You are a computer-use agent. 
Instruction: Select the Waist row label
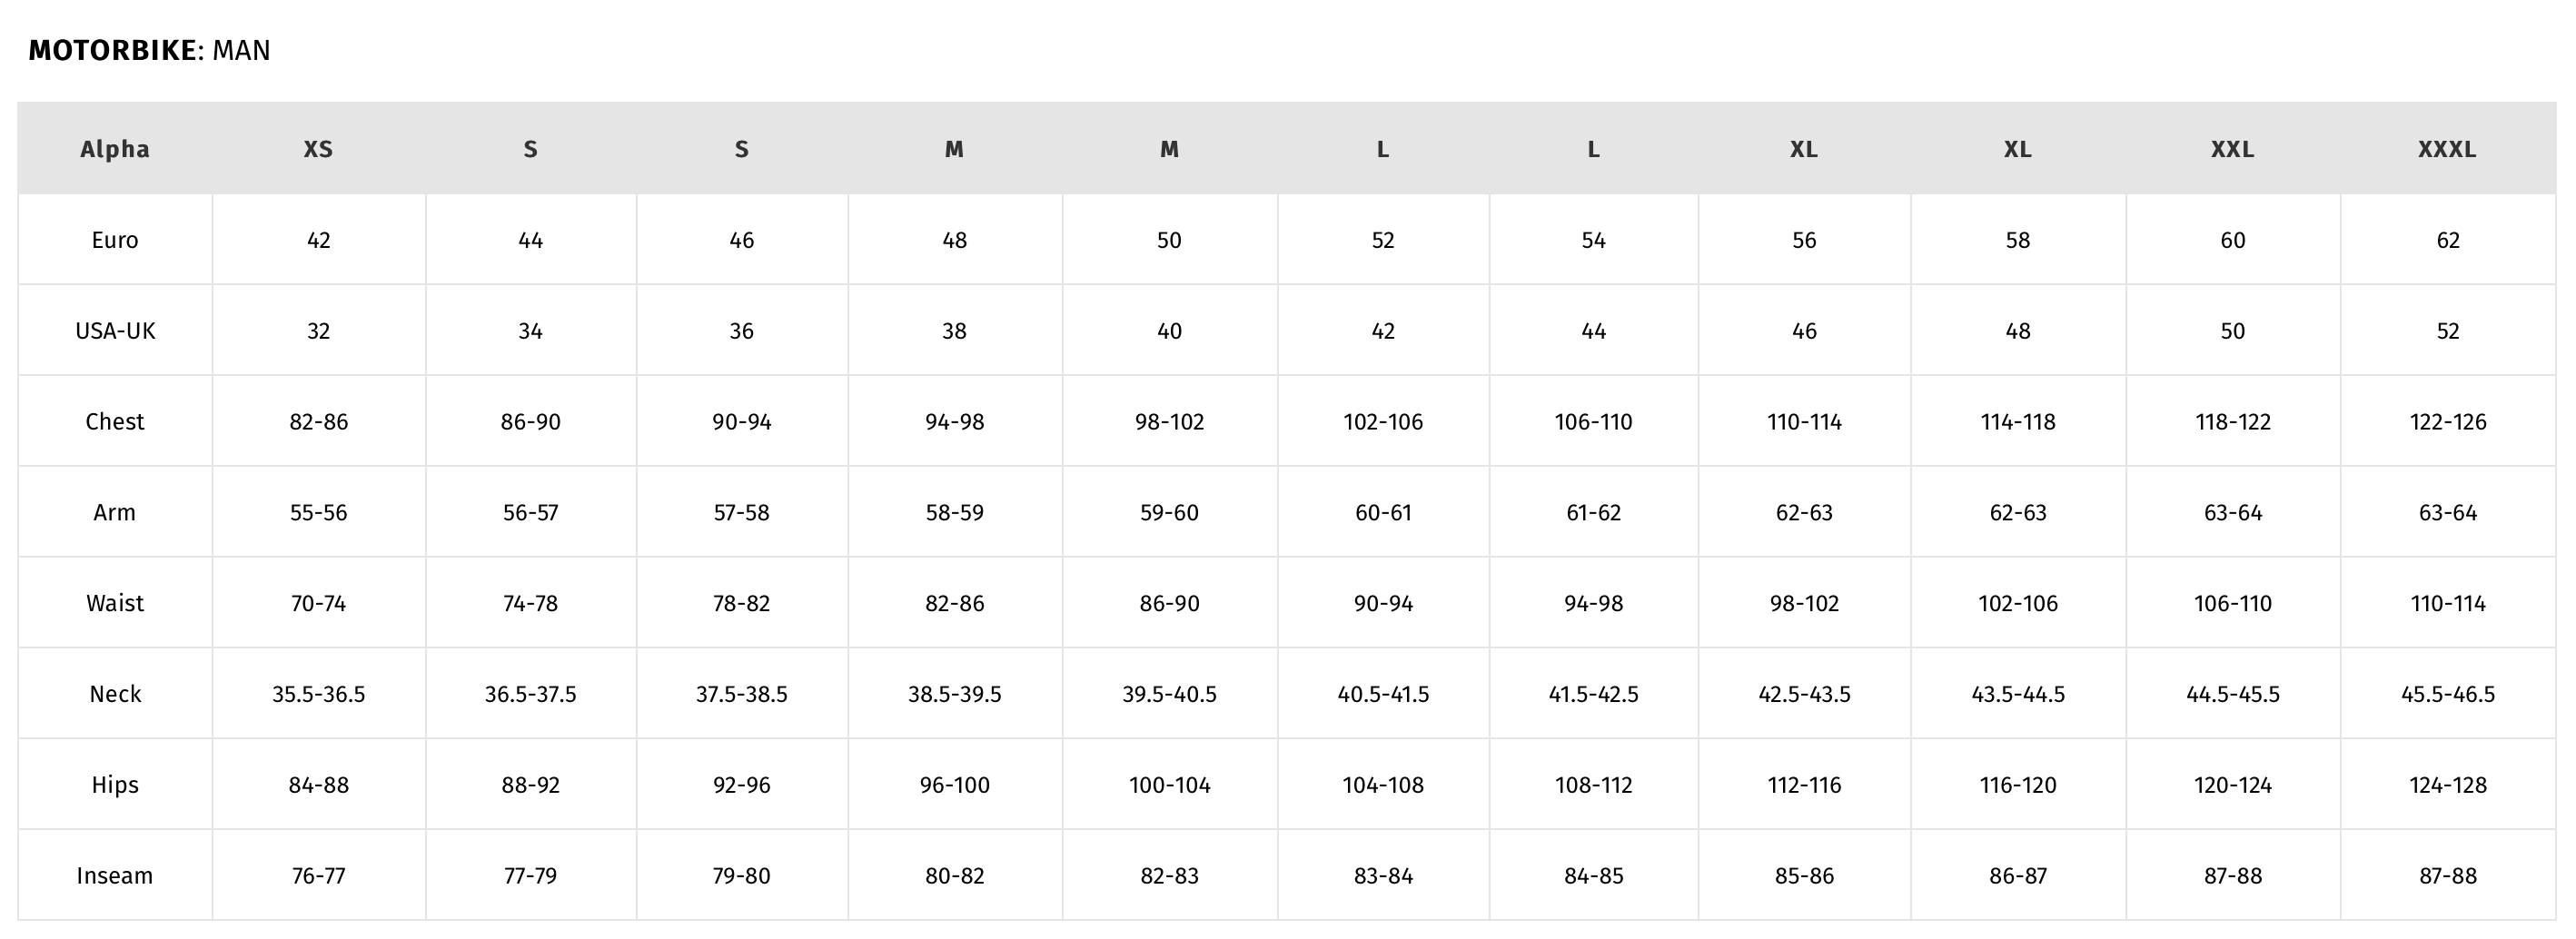click(115, 603)
